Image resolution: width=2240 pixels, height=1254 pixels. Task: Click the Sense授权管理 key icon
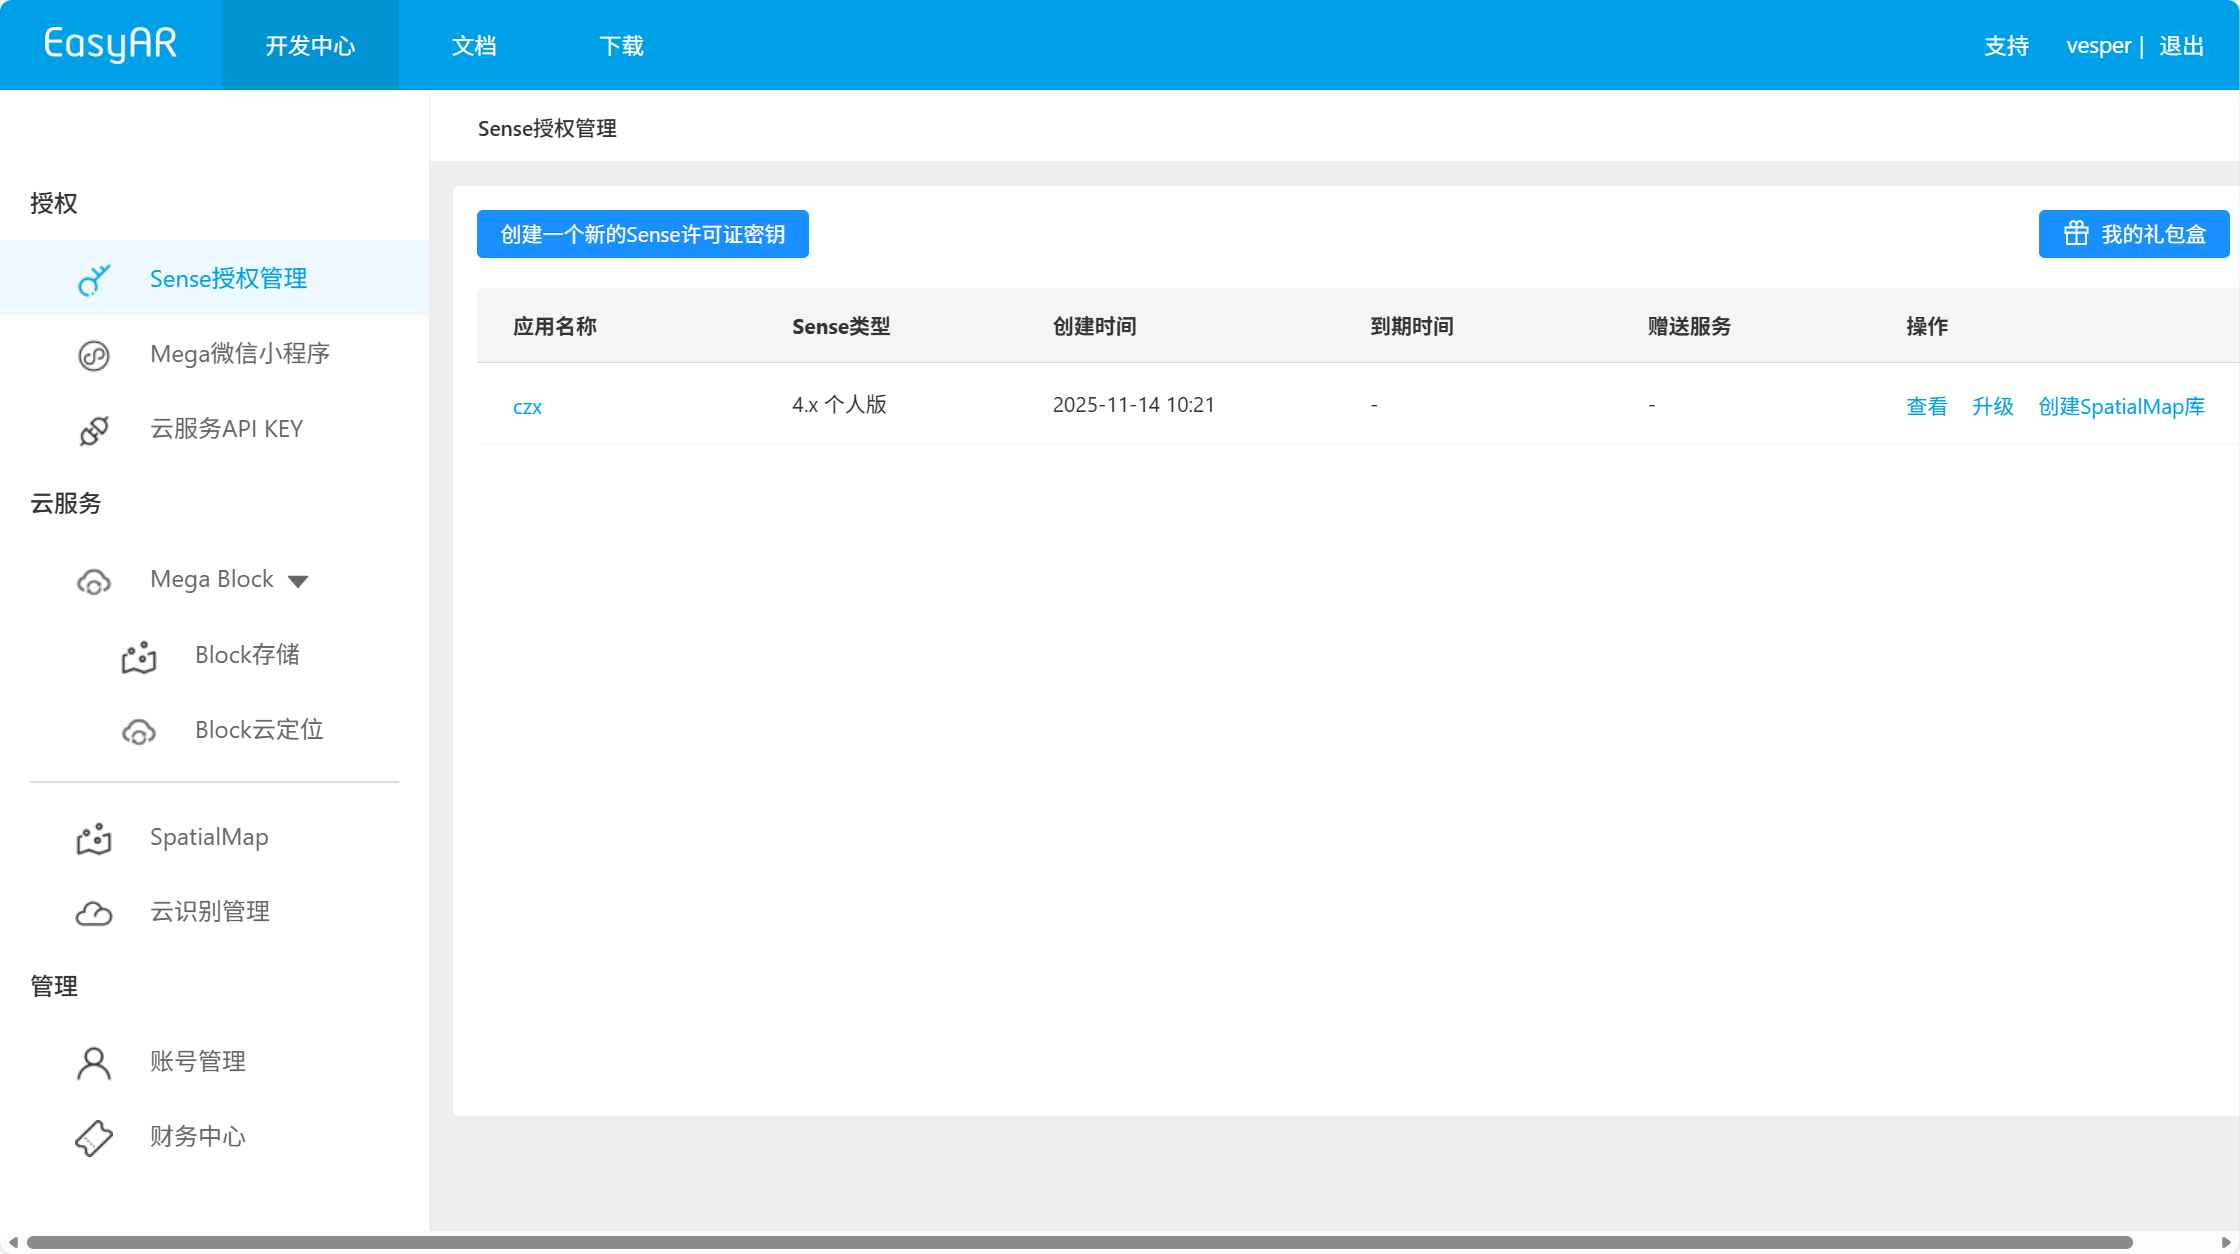(94, 280)
